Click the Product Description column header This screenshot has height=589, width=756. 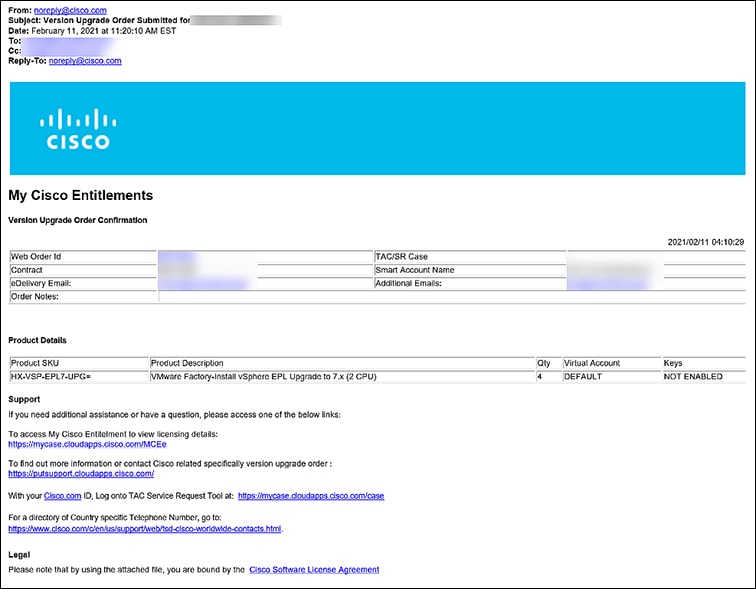[342, 363]
